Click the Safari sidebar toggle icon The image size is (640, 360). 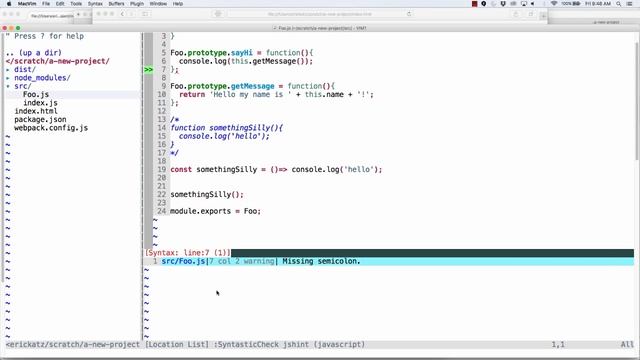(145, 14)
